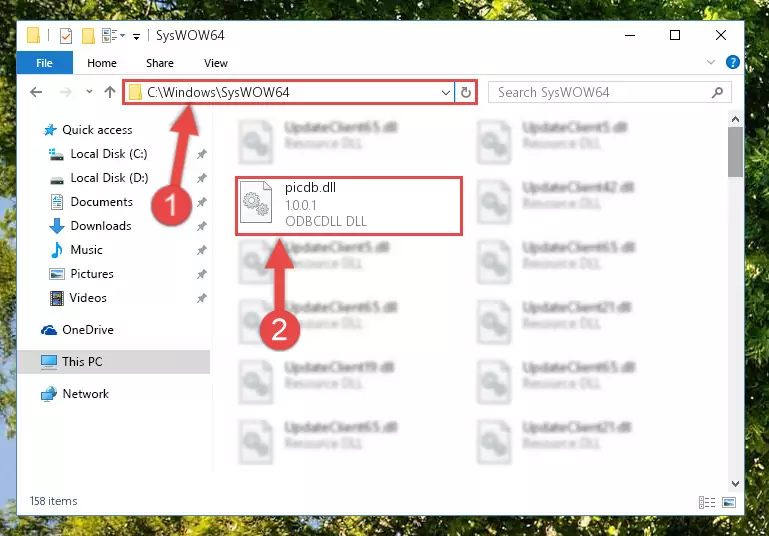This screenshot has height=536, width=769.
Task: Expand the ribbon with the chevron
Action: (x=711, y=62)
